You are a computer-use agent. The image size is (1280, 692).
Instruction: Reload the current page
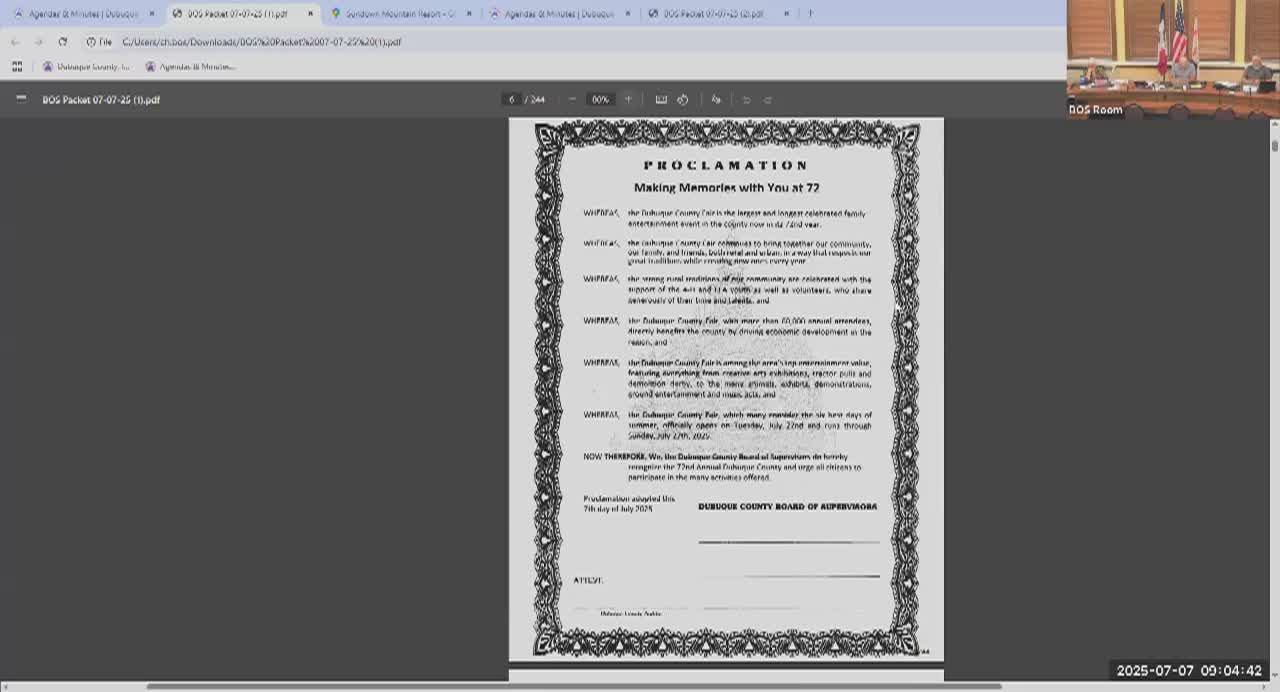(x=62, y=42)
